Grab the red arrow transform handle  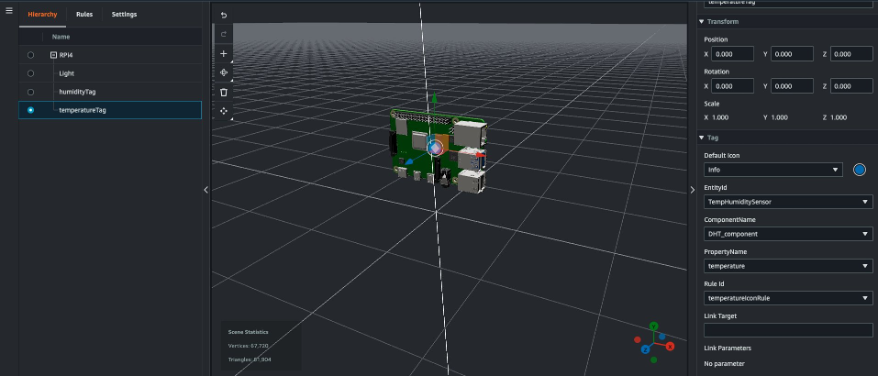480,155
